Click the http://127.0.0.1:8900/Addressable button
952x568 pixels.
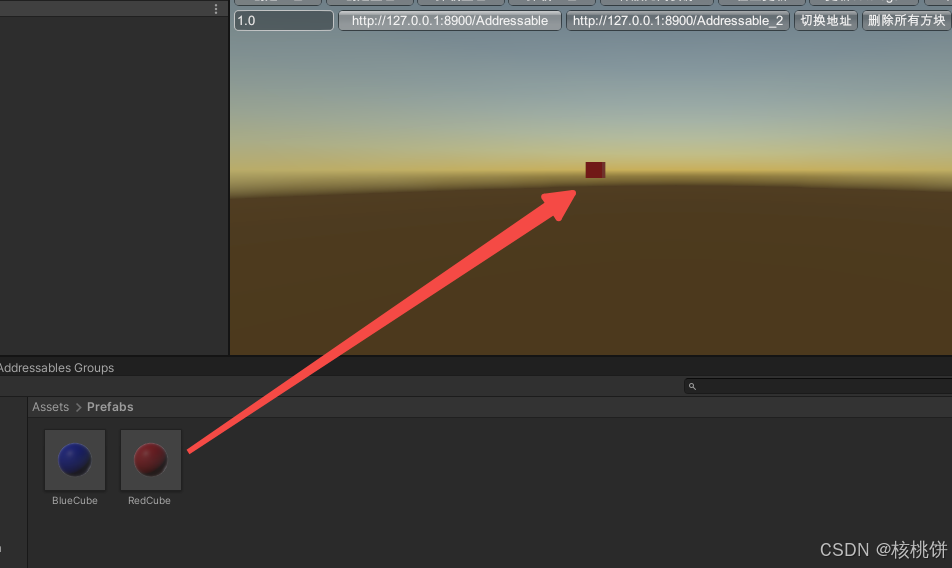[x=450, y=21]
